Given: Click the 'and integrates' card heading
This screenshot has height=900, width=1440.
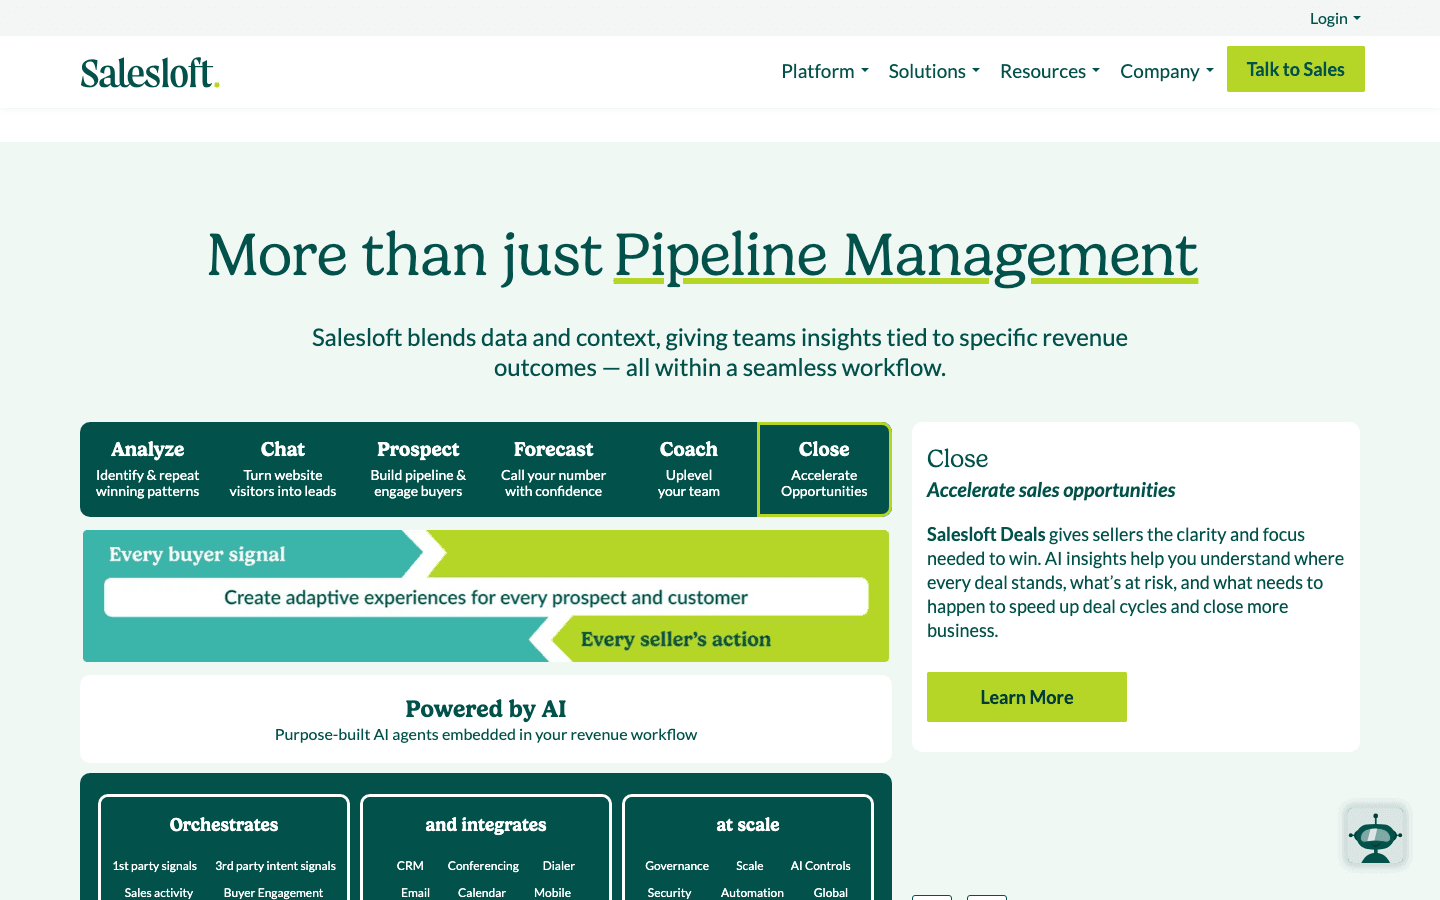Looking at the screenshot, I should (486, 825).
